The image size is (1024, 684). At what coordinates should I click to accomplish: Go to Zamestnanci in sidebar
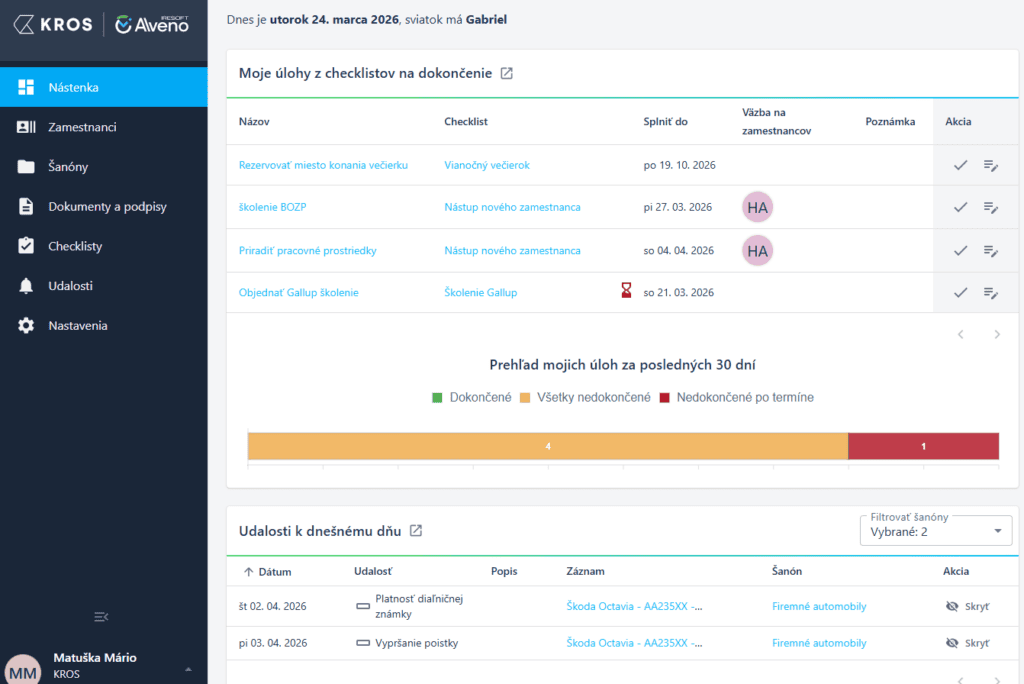tap(82, 127)
